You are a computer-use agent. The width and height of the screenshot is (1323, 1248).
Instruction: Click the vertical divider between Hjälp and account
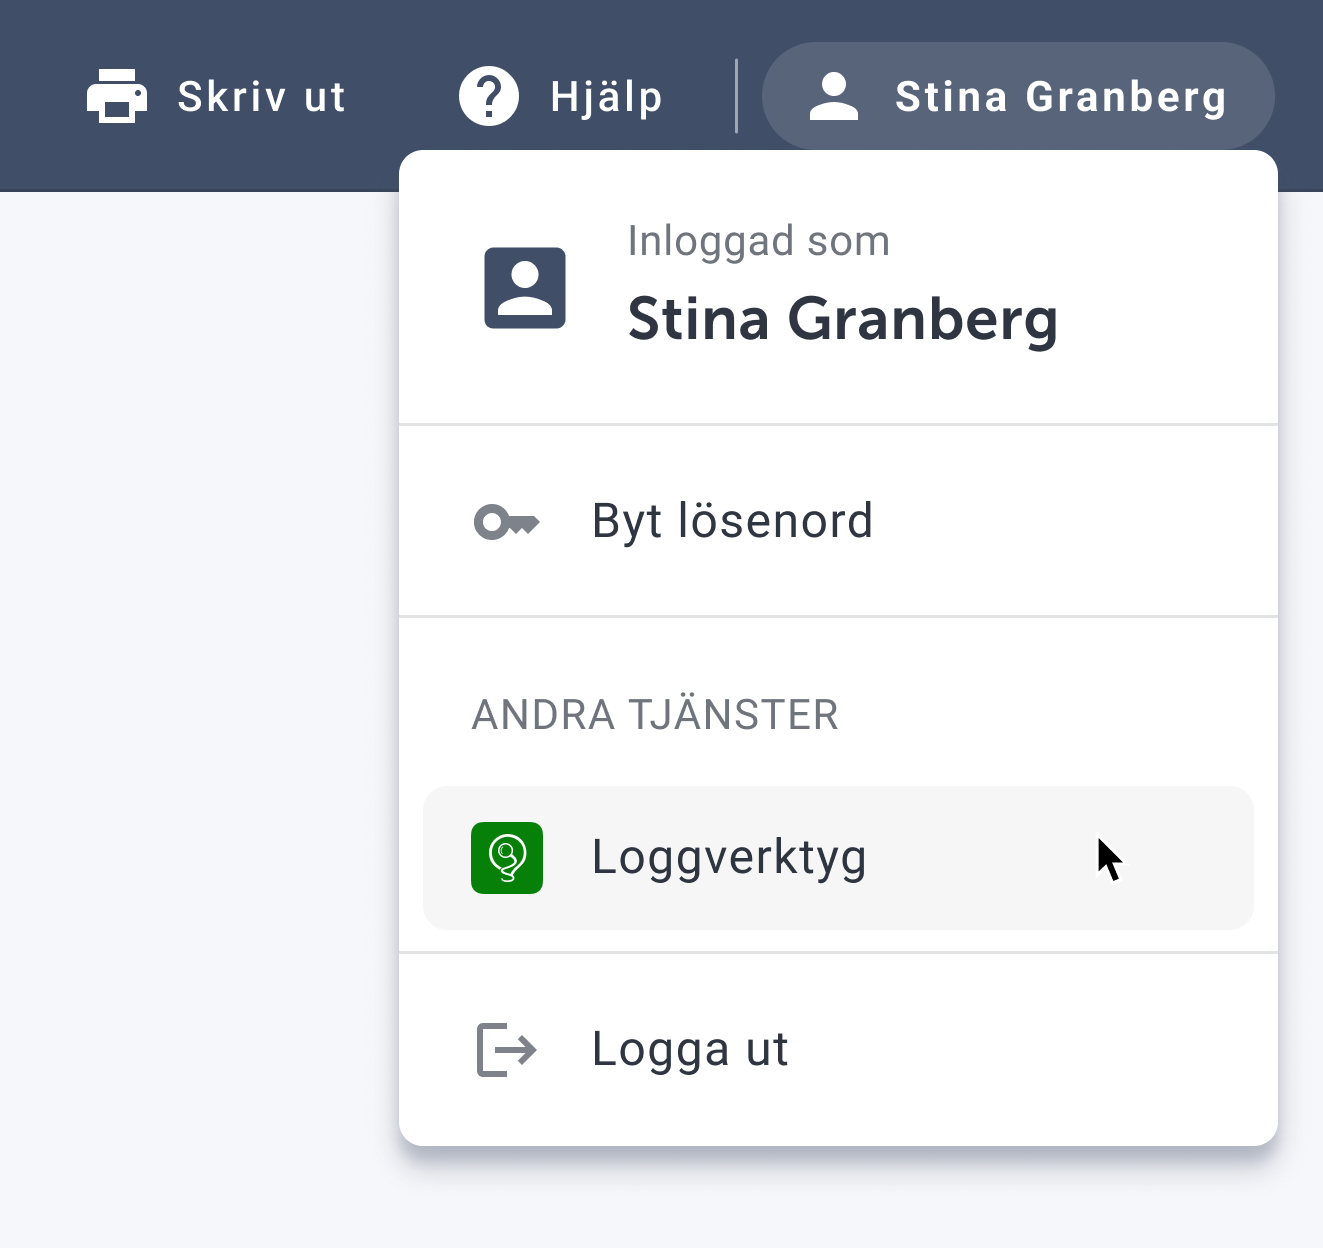(737, 96)
